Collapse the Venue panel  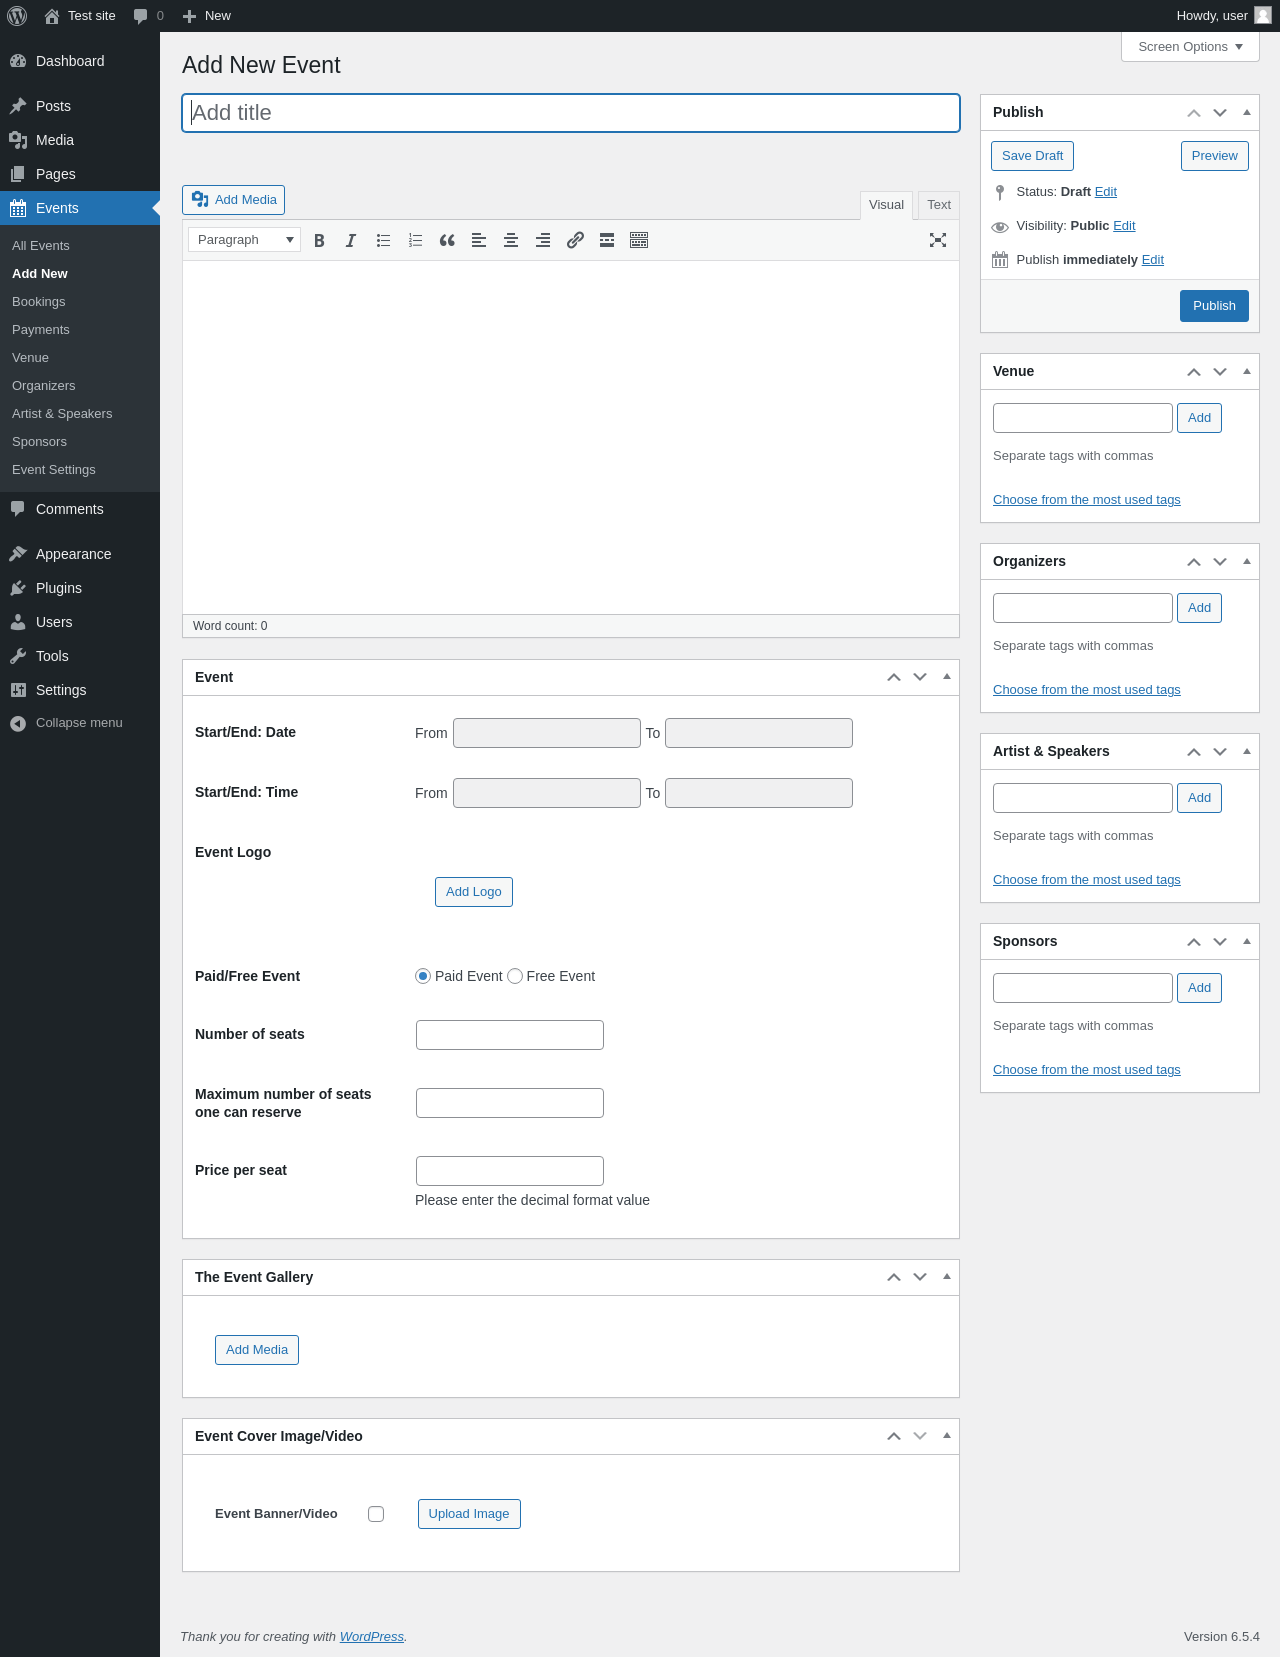pyautogui.click(x=1247, y=372)
